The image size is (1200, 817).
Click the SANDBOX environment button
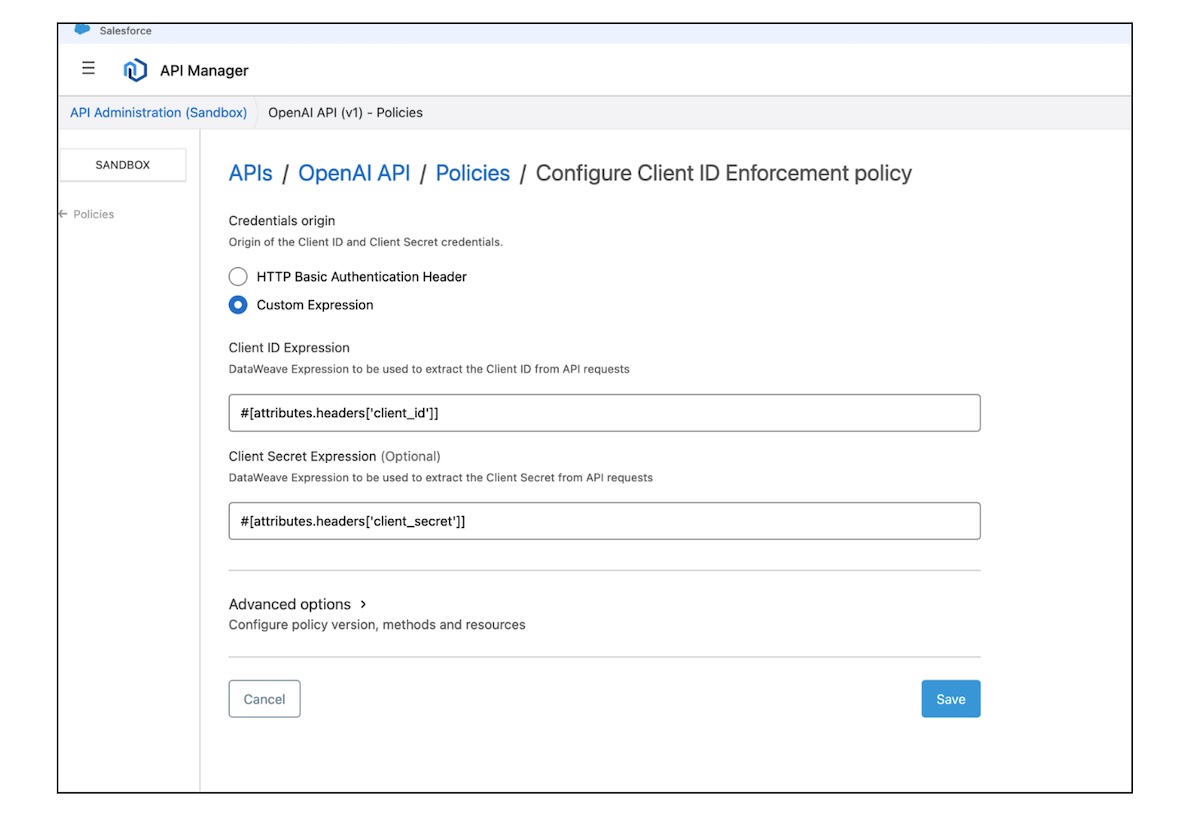point(123,165)
